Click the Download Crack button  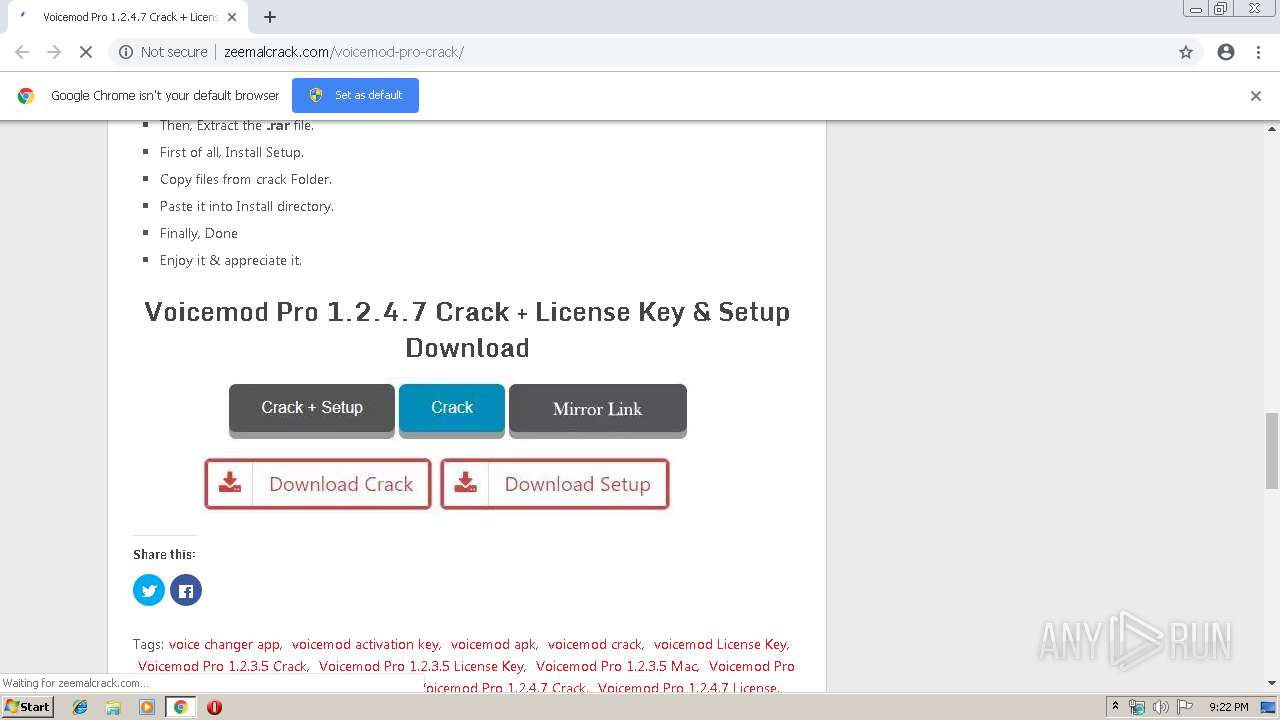pos(318,484)
